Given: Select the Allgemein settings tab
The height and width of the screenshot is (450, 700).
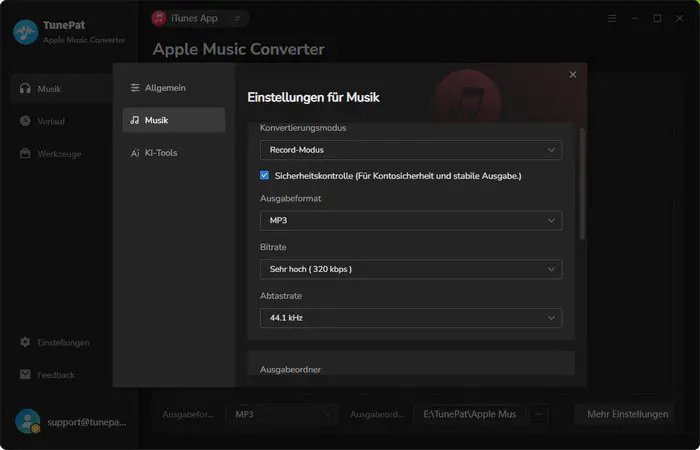Looking at the screenshot, I should tap(174, 88).
